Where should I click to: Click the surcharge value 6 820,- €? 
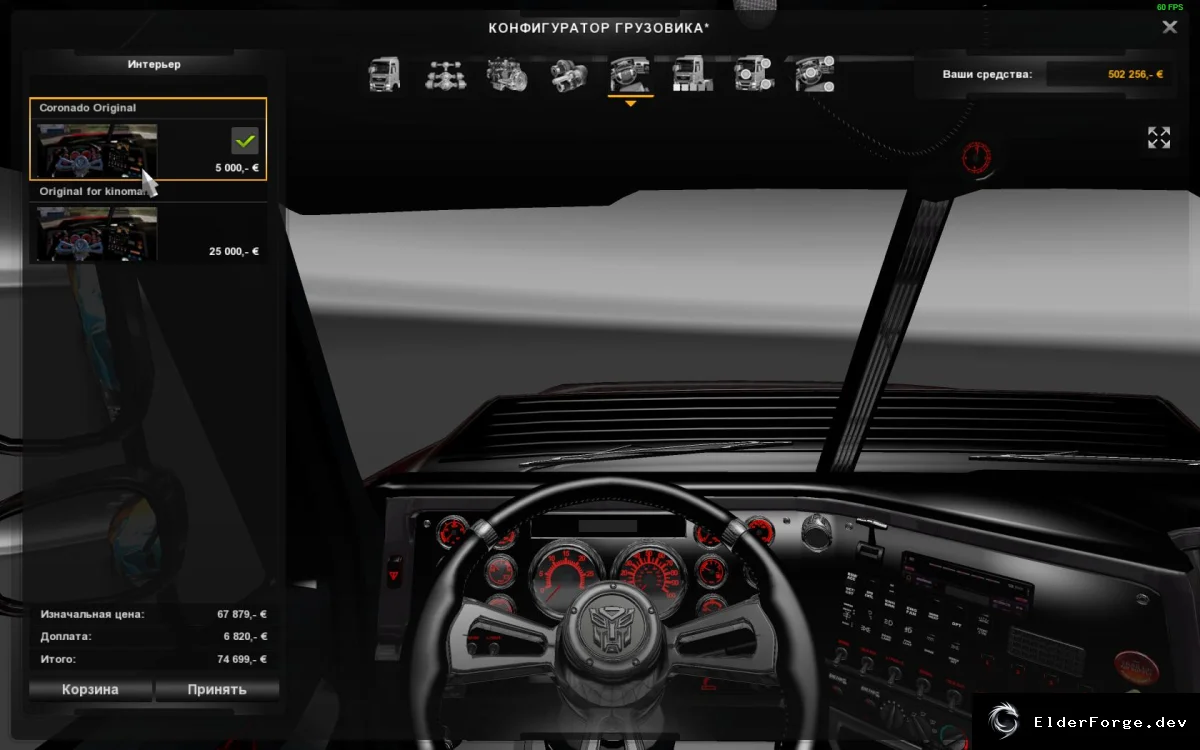[x=245, y=636]
